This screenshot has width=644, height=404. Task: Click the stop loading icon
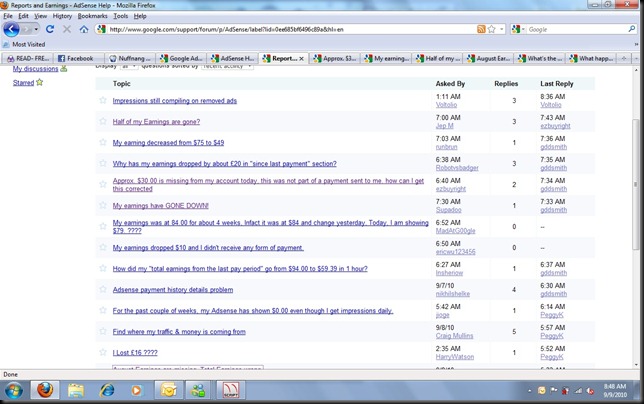click(66, 29)
